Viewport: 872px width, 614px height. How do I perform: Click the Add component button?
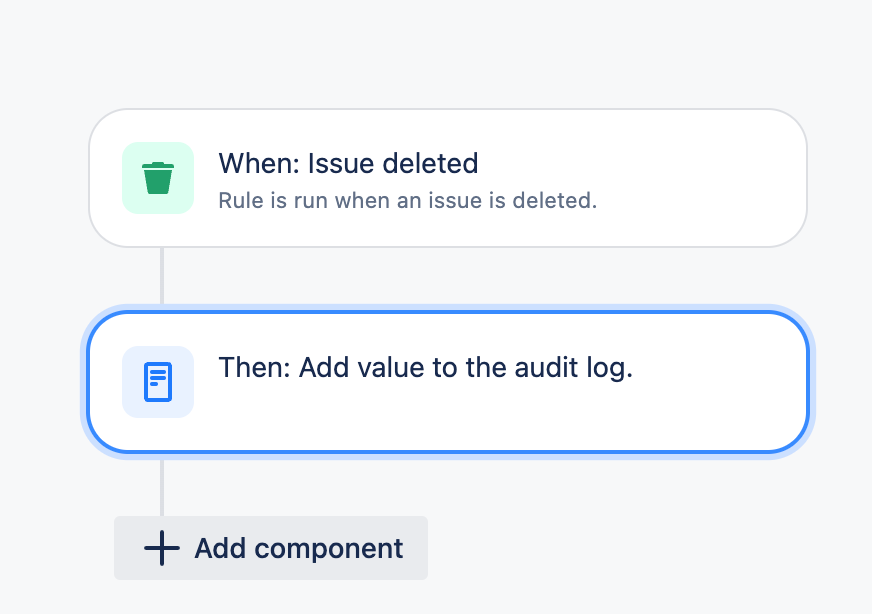pyautogui.click(x=271, y=548)
